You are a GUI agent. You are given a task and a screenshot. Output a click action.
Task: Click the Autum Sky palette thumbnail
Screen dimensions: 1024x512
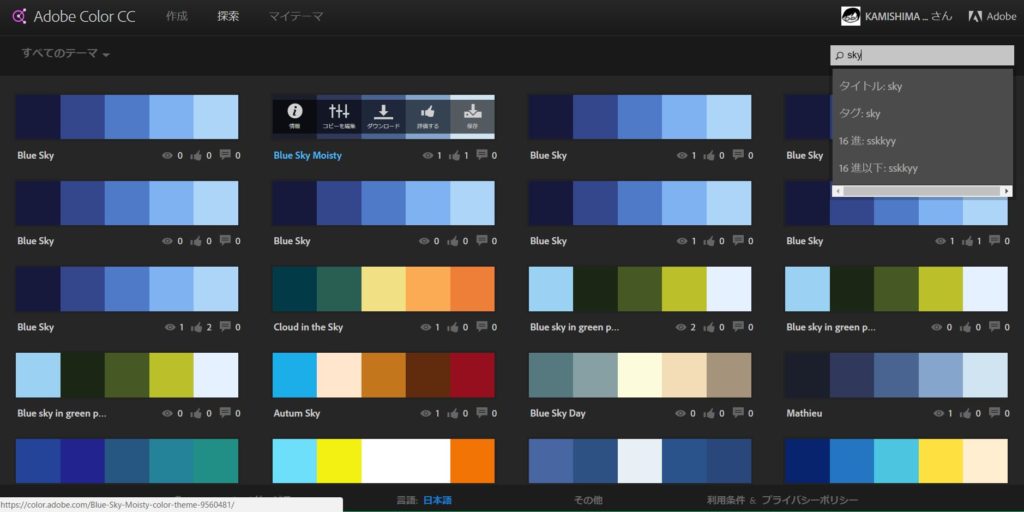[x=383, y=375]
